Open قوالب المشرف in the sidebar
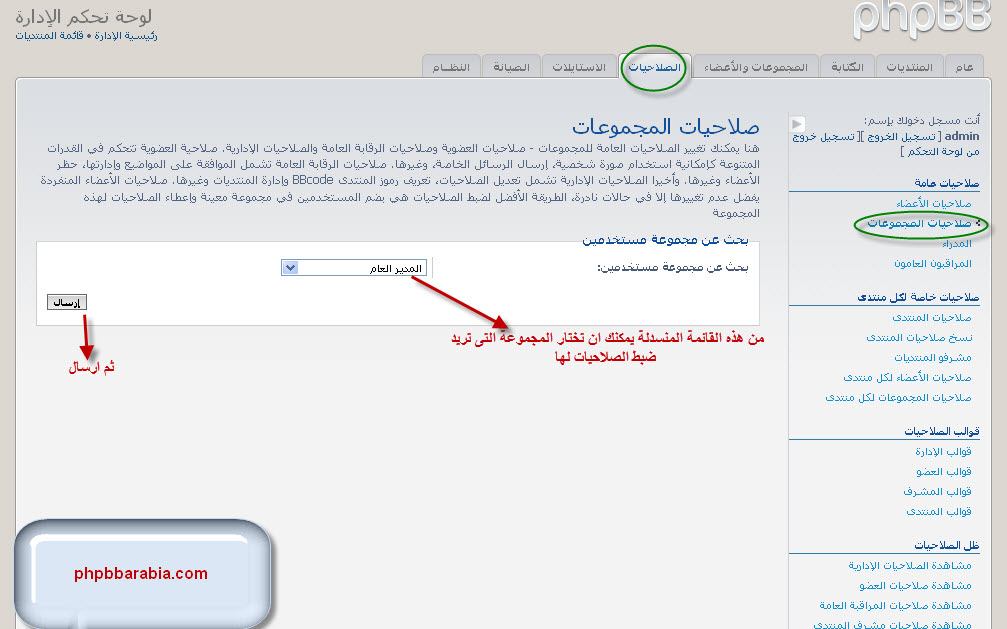The height and width of the screenshot is (629, 1007). [x=938, y=492]
